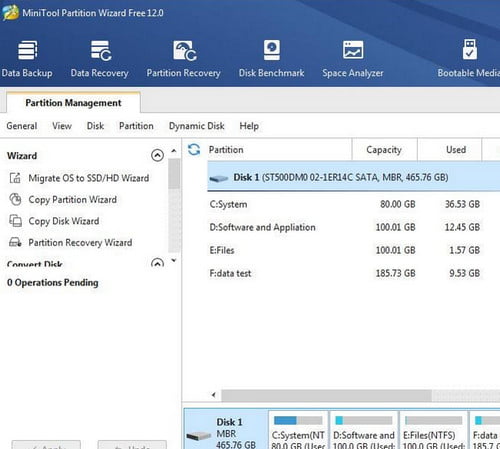
Task: Launch Space Analyzer
Action: pos(353,59)
